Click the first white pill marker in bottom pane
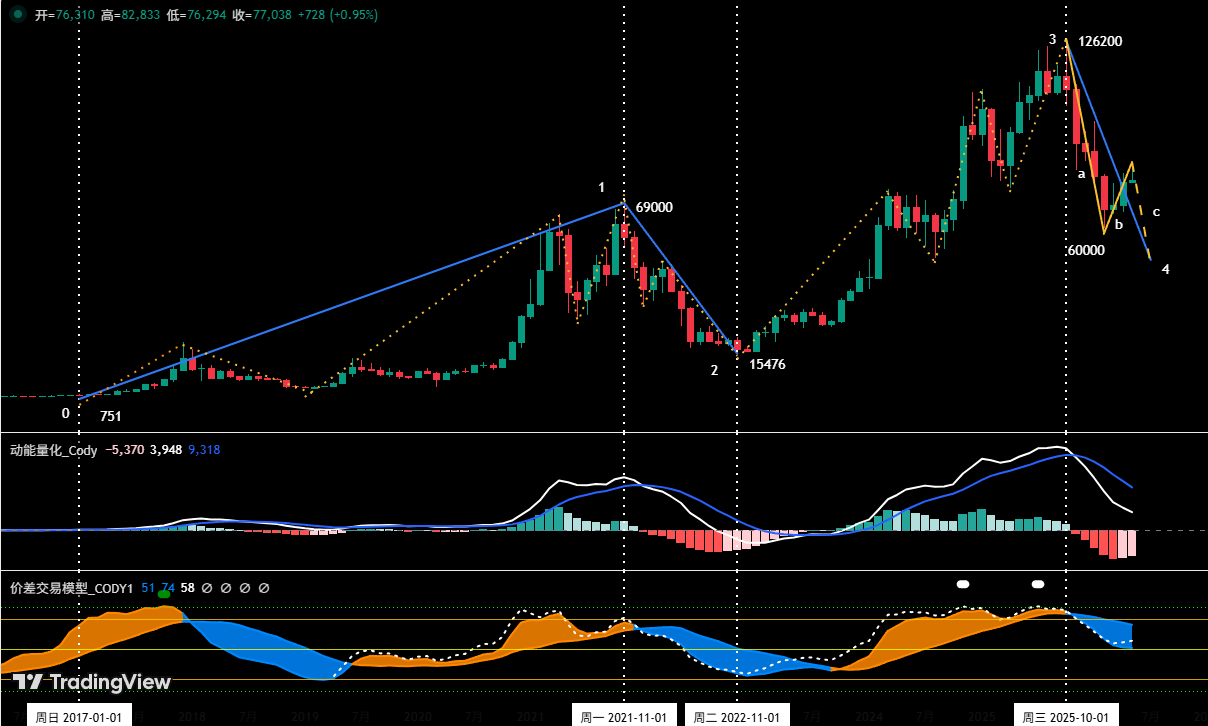 964,583
